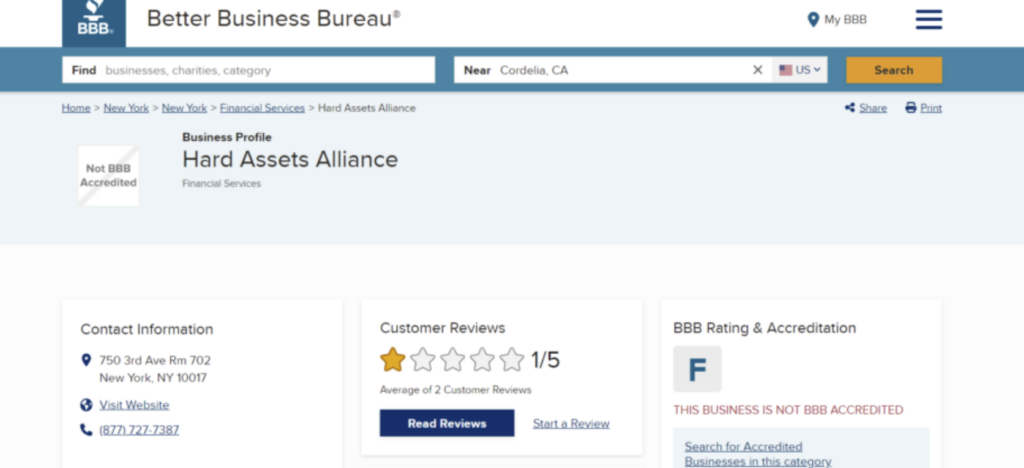Click the address map pin icon
The height and width of the screenshot is (468, 1024).
(x=86, y=360)
